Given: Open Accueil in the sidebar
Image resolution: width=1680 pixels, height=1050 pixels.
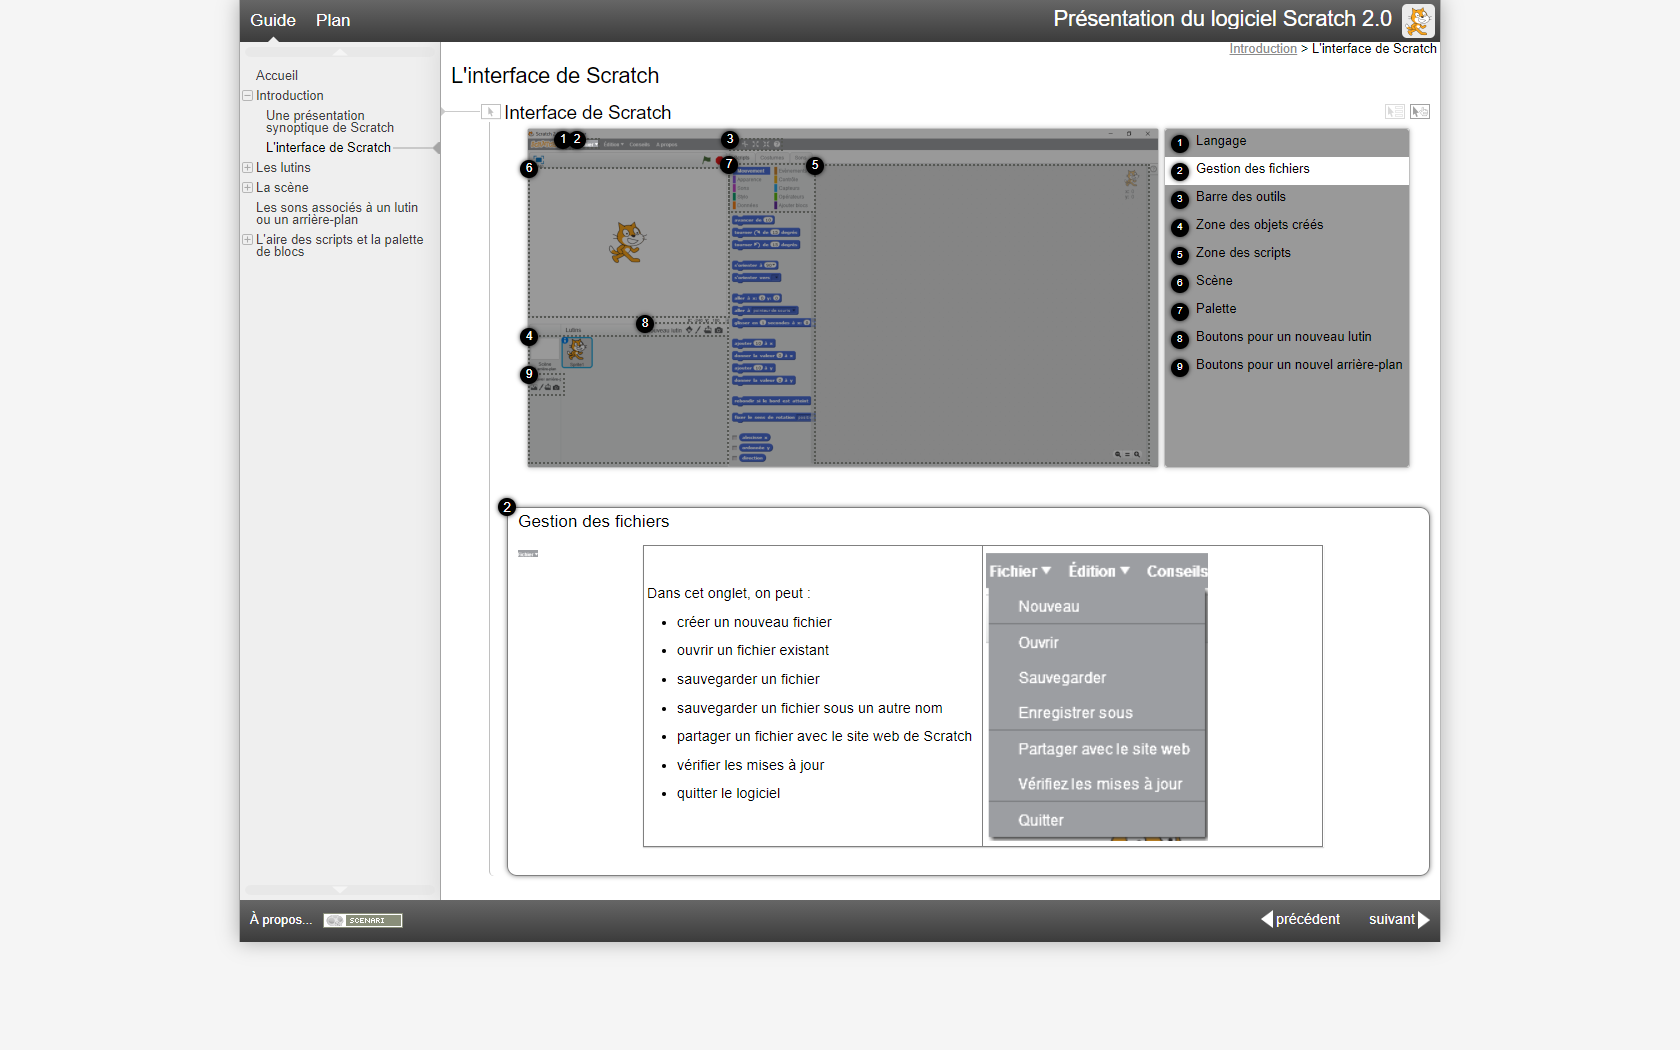Looking at the screenshot, I should (x=277, y=76).
